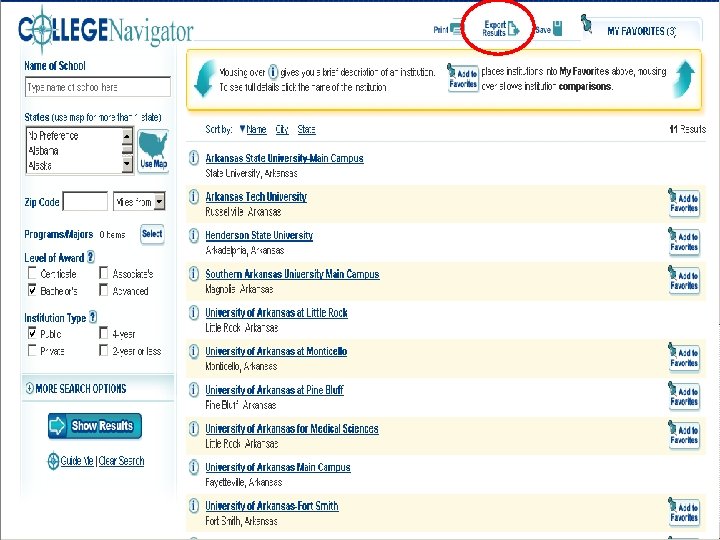Sort results by City

(x=282, y=129)
